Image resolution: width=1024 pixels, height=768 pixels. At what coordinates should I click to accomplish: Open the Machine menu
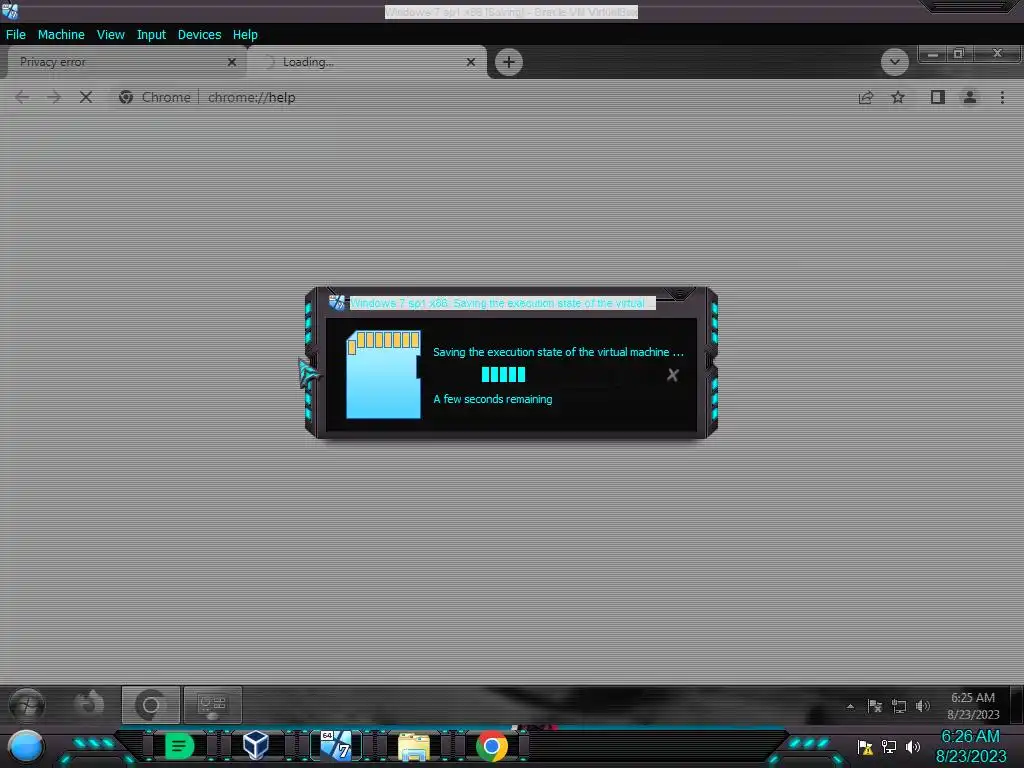coord(61,35)
